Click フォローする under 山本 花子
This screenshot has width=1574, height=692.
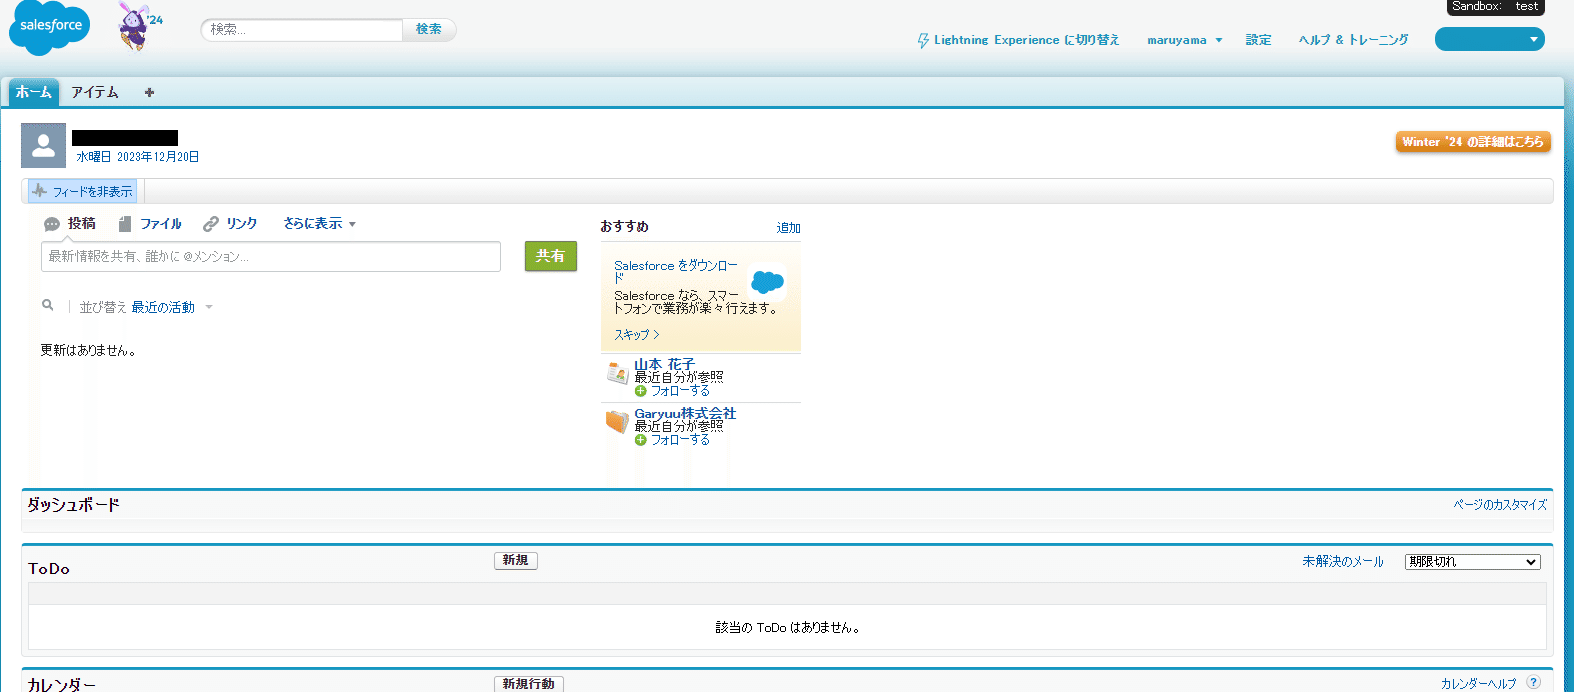tap(680, 391)
